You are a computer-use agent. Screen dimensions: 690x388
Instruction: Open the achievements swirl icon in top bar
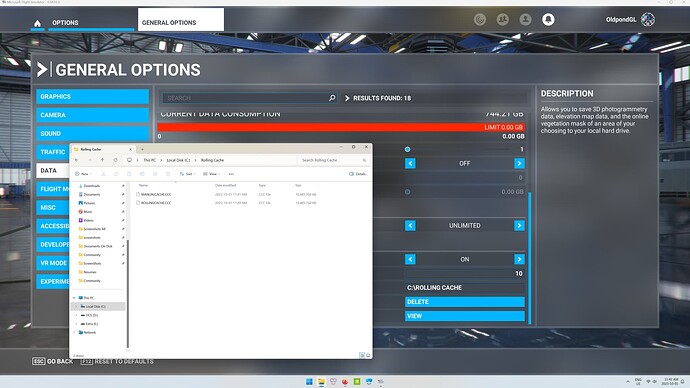point(480,19)
